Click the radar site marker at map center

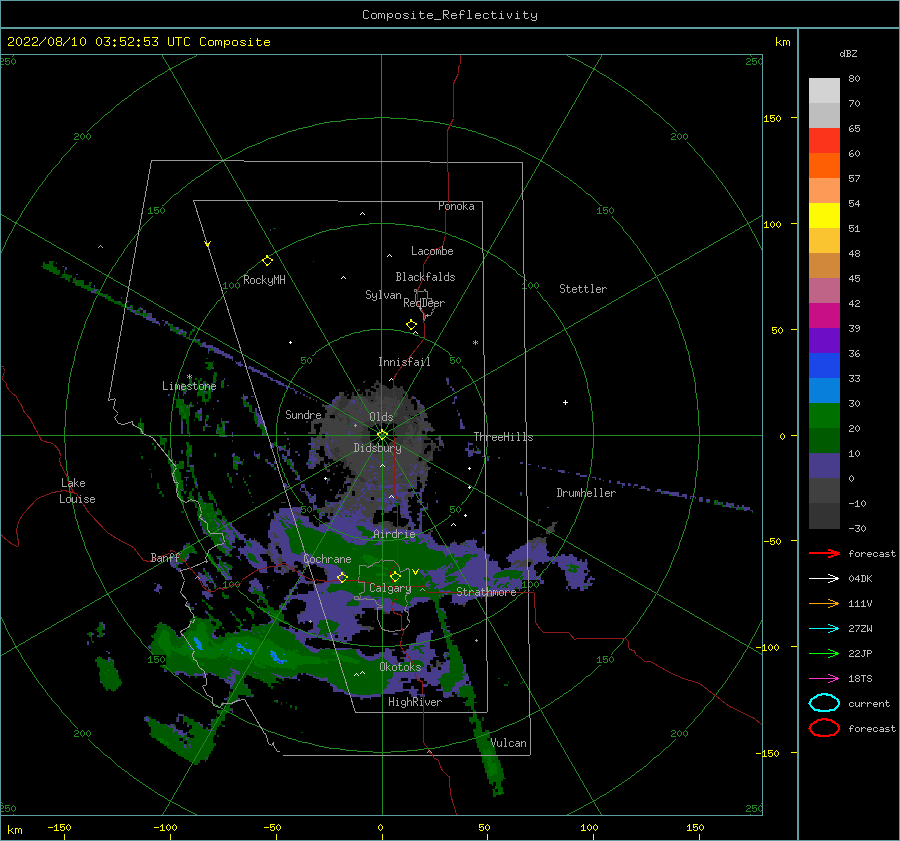click(382, 435)
